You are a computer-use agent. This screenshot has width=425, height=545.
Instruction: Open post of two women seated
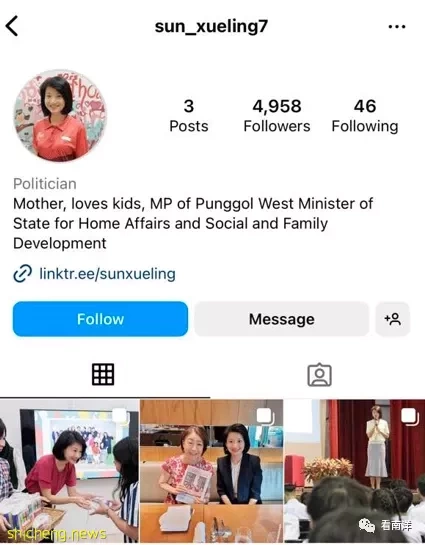[212, 471]
